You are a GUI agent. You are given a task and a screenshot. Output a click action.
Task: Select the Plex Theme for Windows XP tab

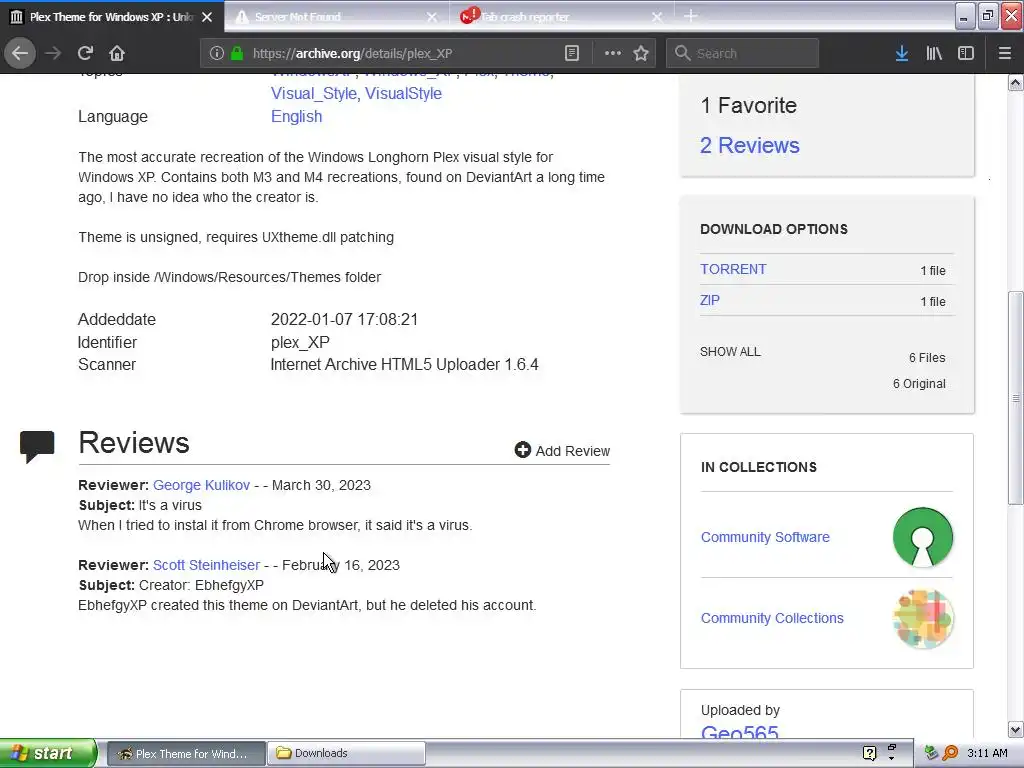pyautogui.click(x=111, y=17)
